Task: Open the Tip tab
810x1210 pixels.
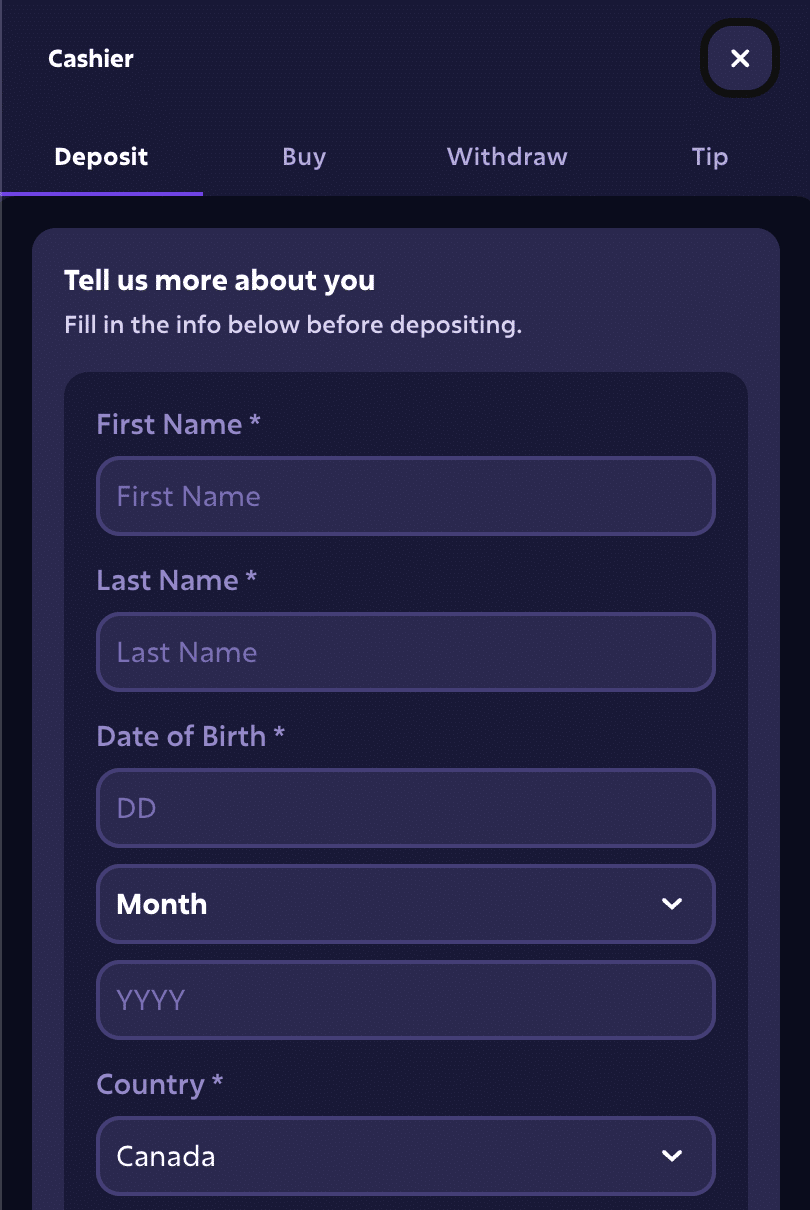Action: (709, 157)
